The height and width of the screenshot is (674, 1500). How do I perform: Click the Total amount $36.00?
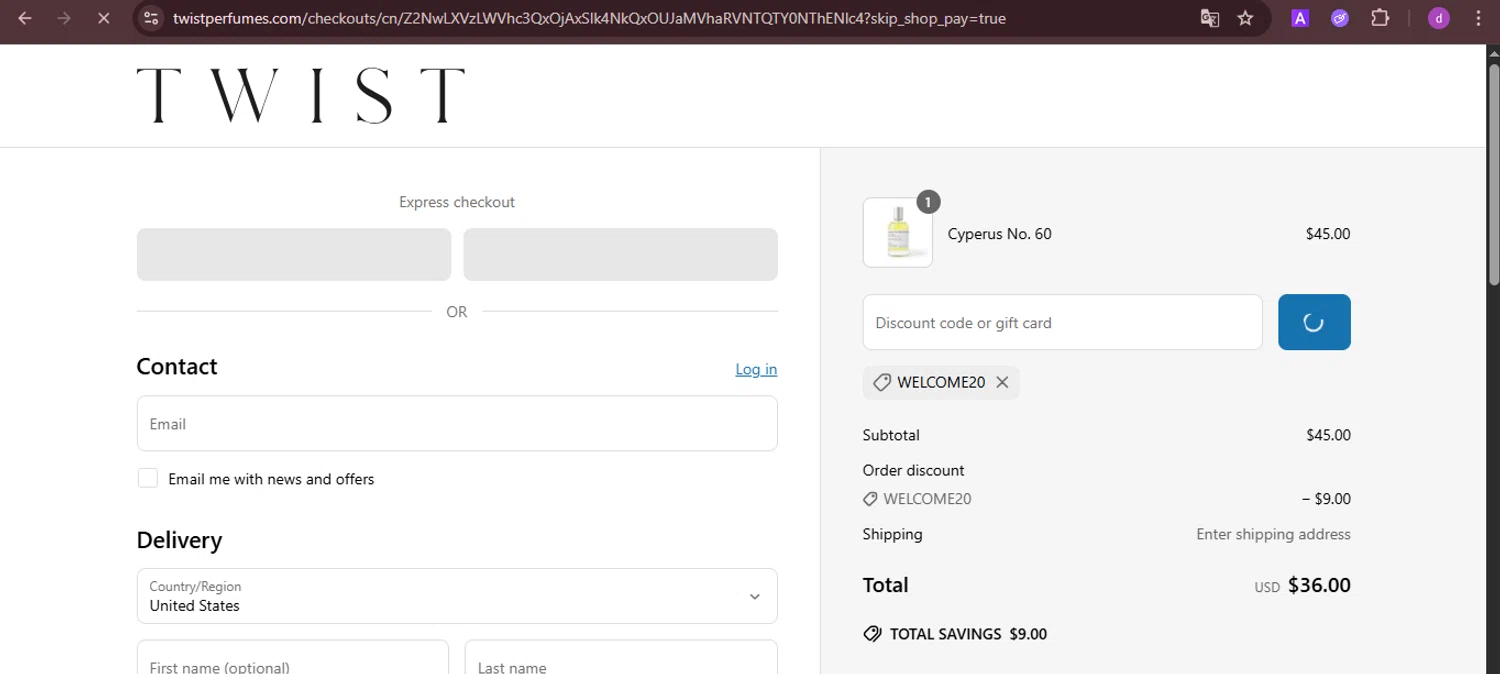point(1319,585)
